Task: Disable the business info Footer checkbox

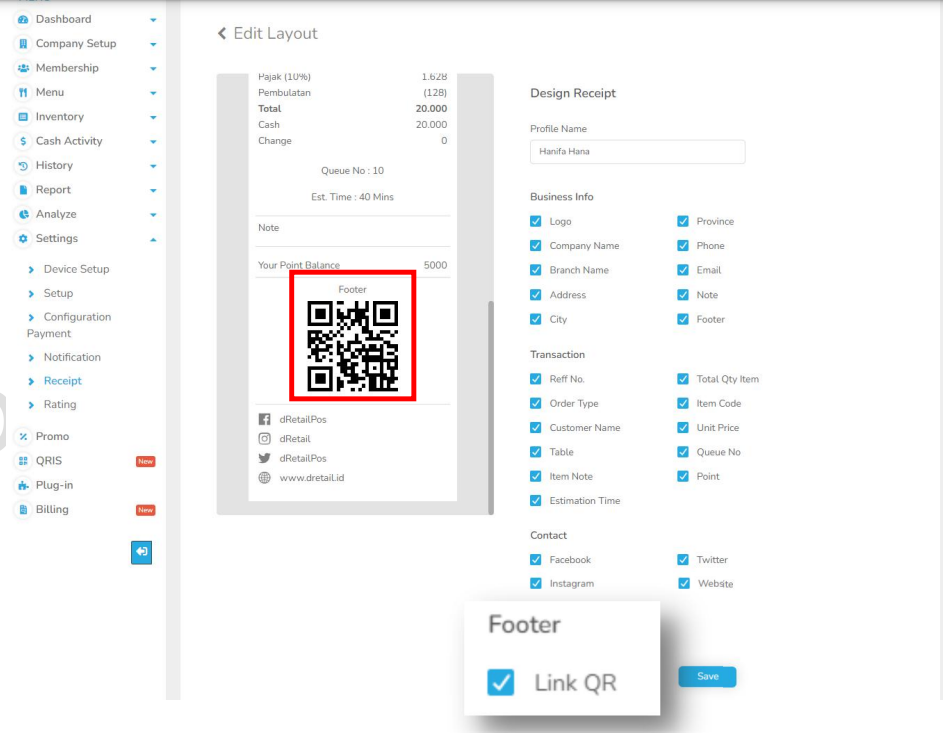Action: click(683, 319)
